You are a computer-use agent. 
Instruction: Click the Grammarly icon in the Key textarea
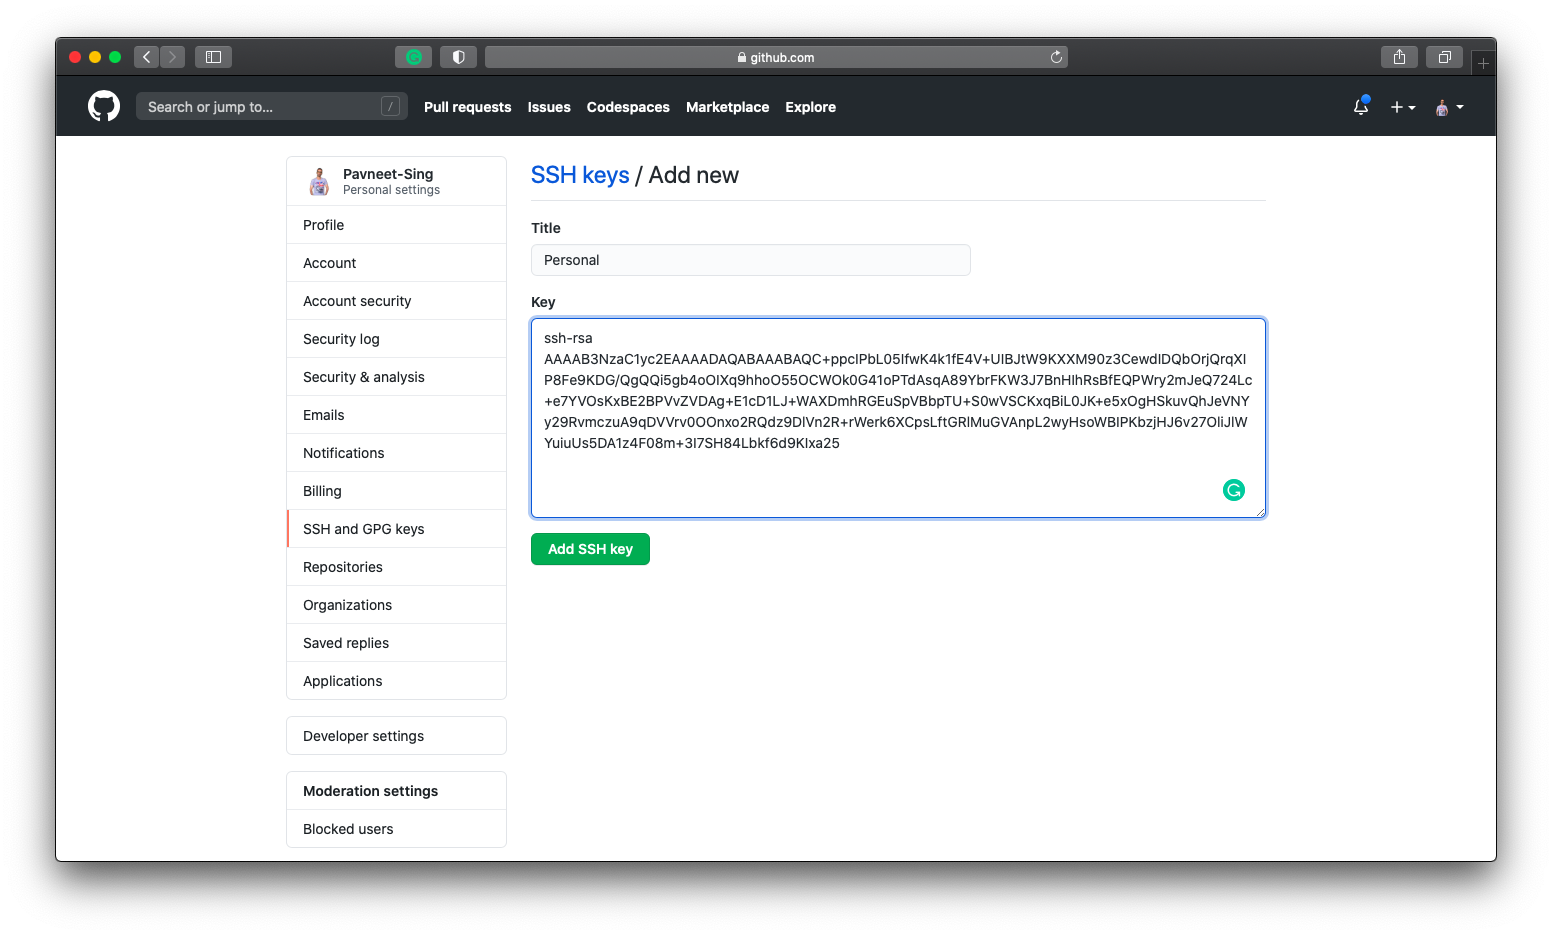click(1234, 490)
